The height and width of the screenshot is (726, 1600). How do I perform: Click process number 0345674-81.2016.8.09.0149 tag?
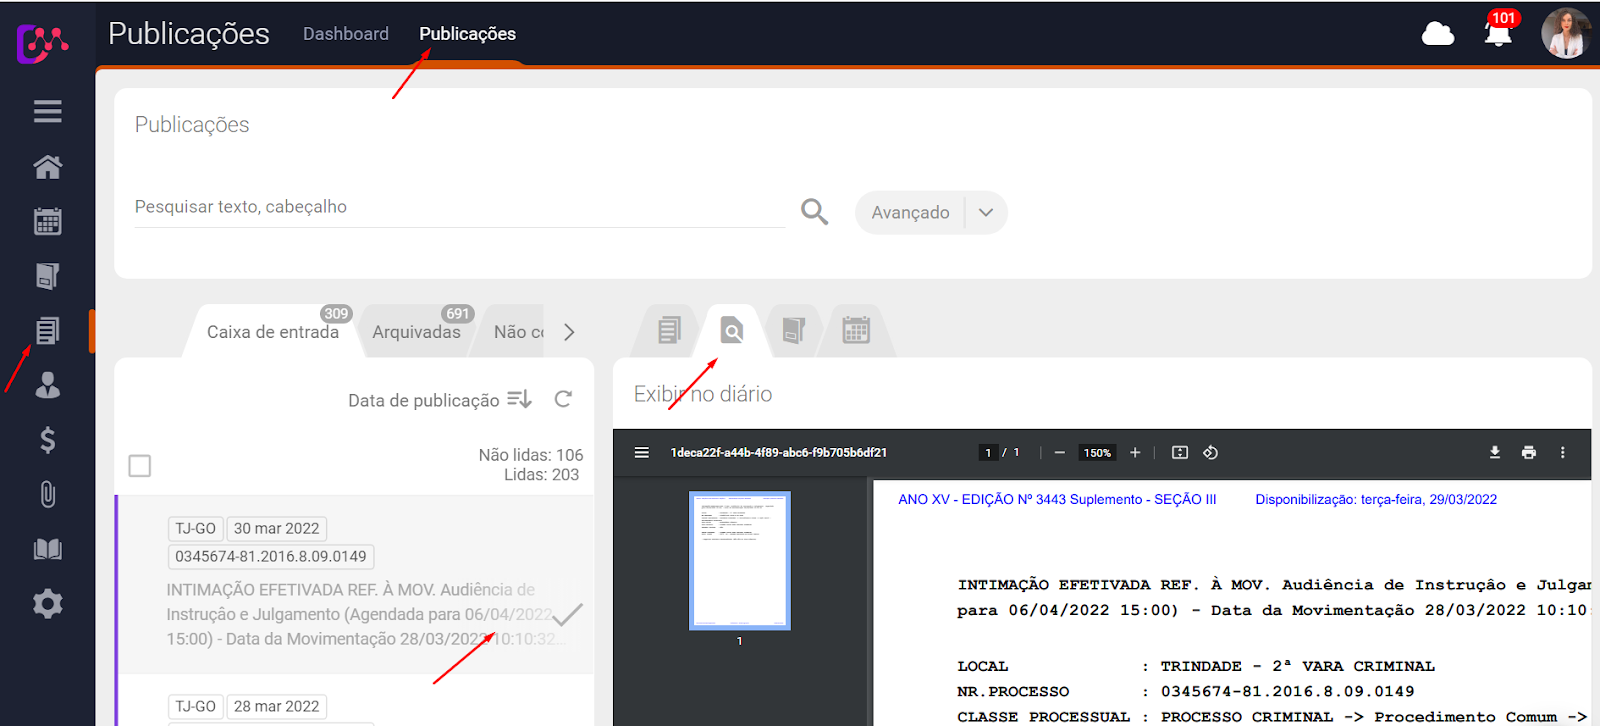(x=271, y=557)
